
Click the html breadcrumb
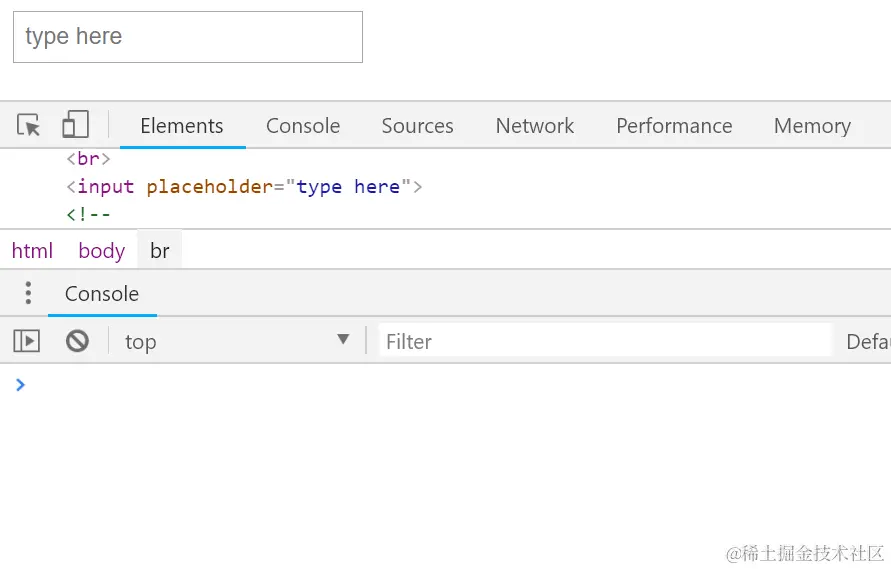tap(32, 251)
